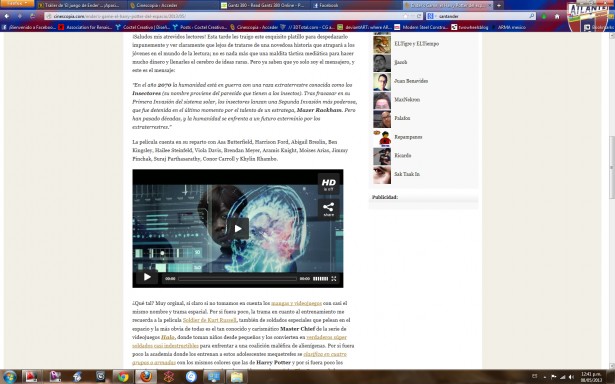Open the 'Soldier de Kurt Russell' link
The image size is (615, 384).
(x=210, y=320)
